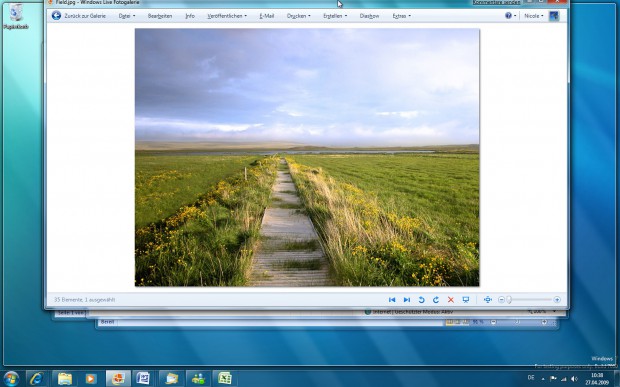Screen dimensions: 620x387
Task: Click the Field.jpg landscape photo
Action: click(x=307, y=157)
